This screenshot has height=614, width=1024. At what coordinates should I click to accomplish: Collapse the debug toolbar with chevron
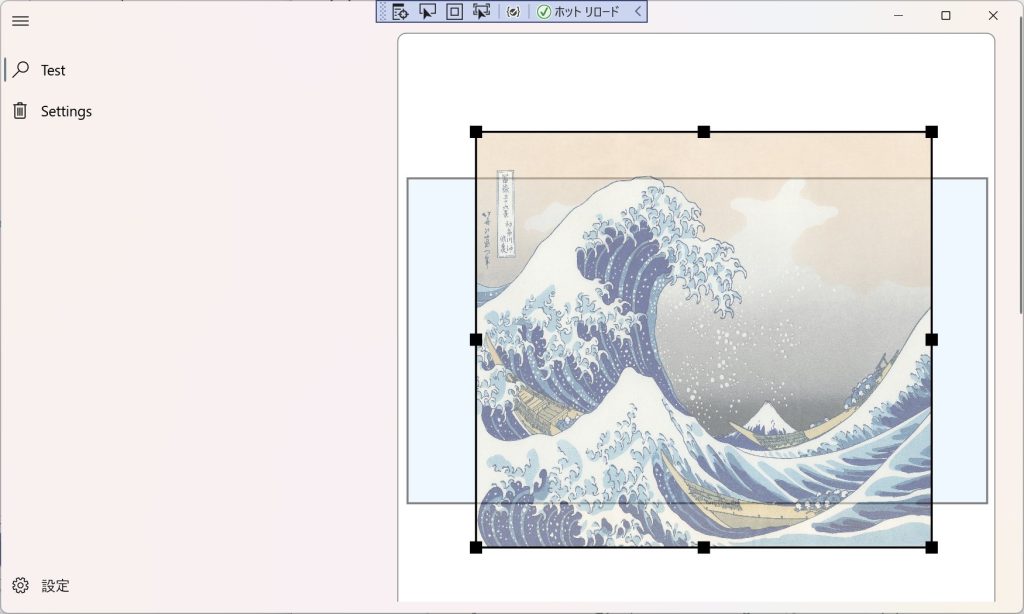click(x=637, y=11)
